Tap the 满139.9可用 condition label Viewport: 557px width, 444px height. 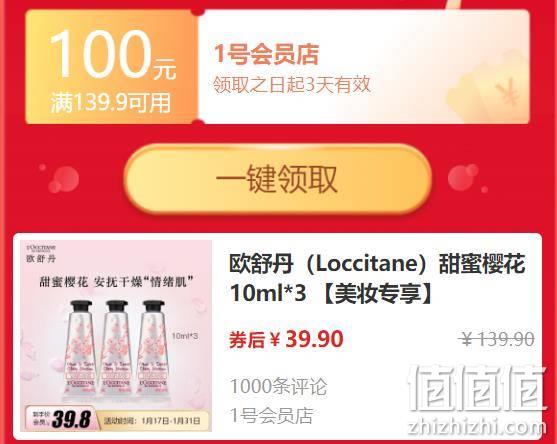pos(110,103)
